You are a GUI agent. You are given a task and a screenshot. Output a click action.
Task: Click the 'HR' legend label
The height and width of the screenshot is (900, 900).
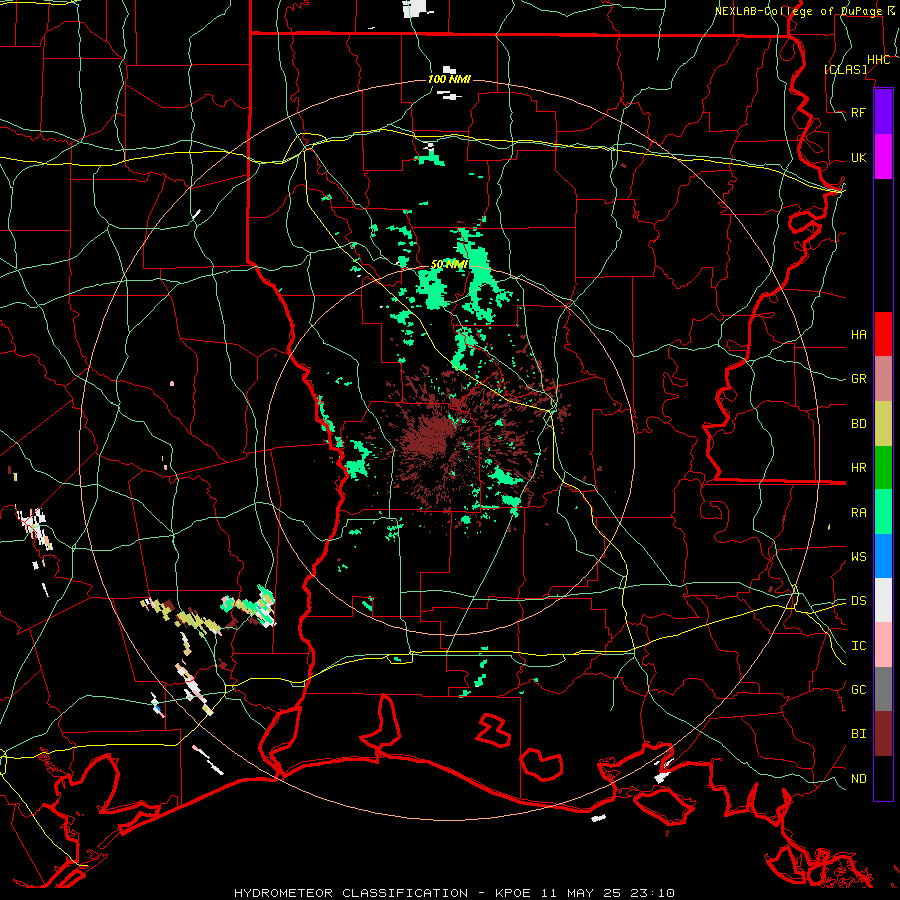pos(858,468)
